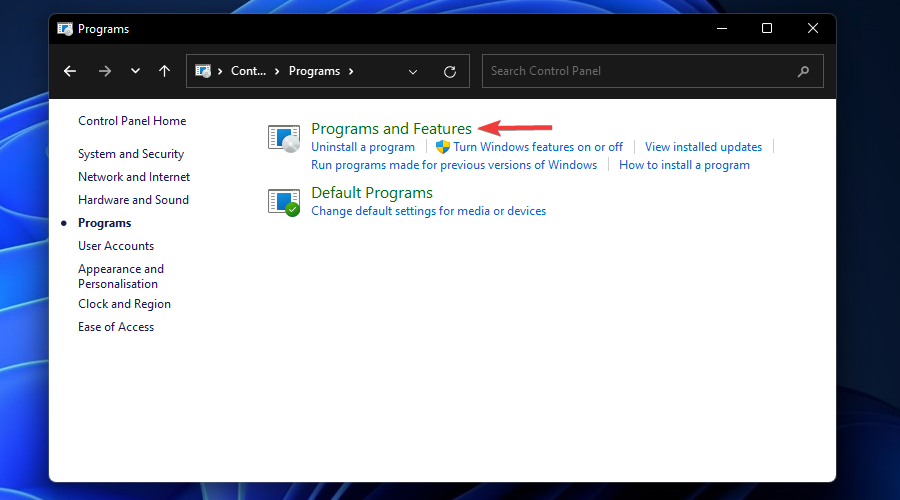
Task: Open Hardware and Sound category
Action: [x=133, y=200]
